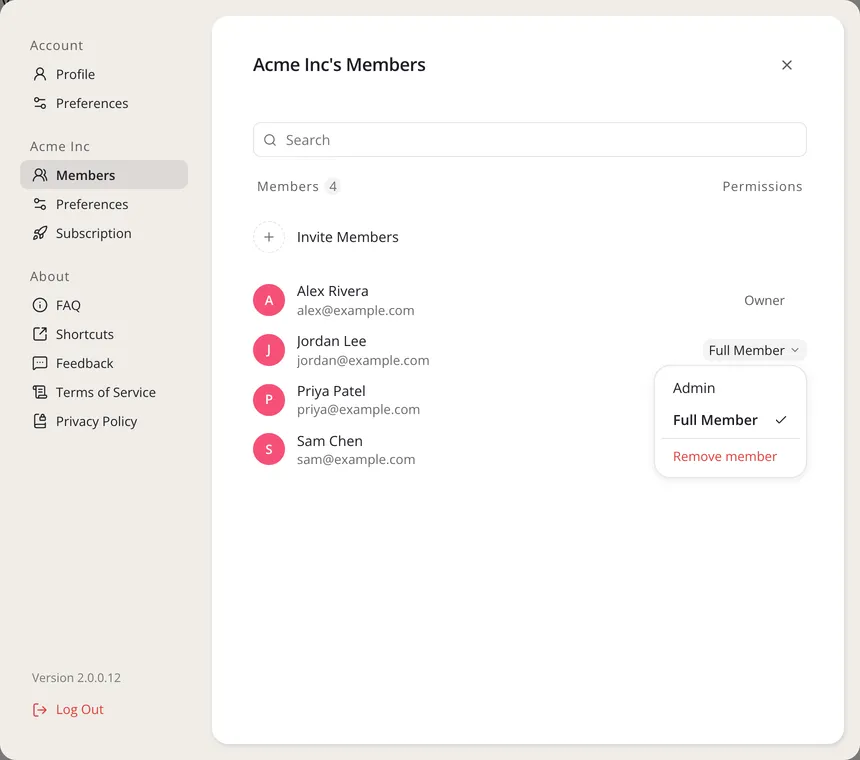Click the FAQ info circle icon

(x=39, y=305)
